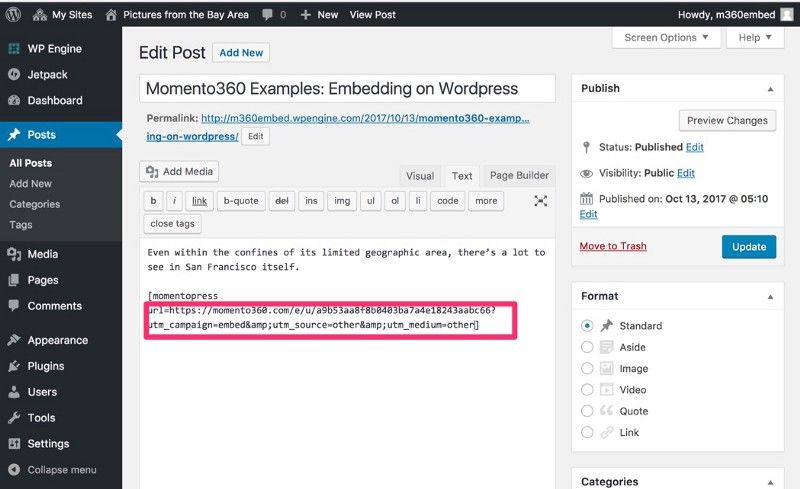Switch to the Text editor tab

pos(462,176)
